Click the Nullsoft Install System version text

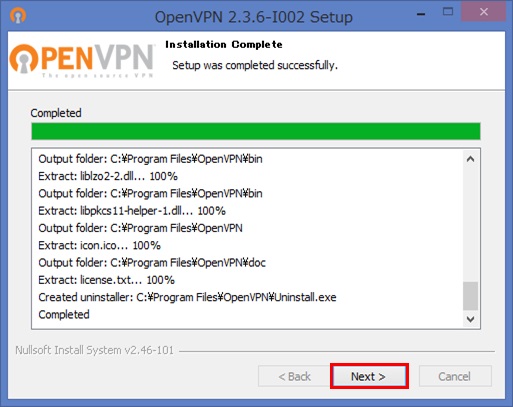94,350
